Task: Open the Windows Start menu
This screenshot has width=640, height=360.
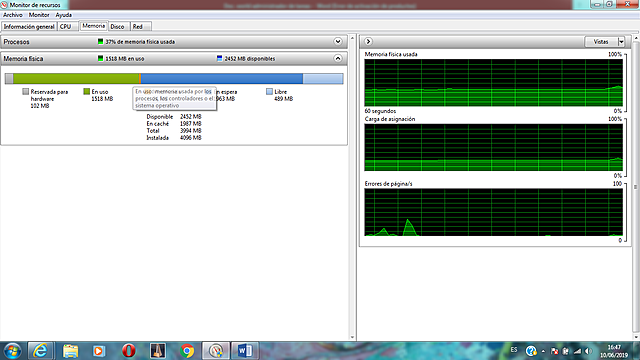Action: 12,351
